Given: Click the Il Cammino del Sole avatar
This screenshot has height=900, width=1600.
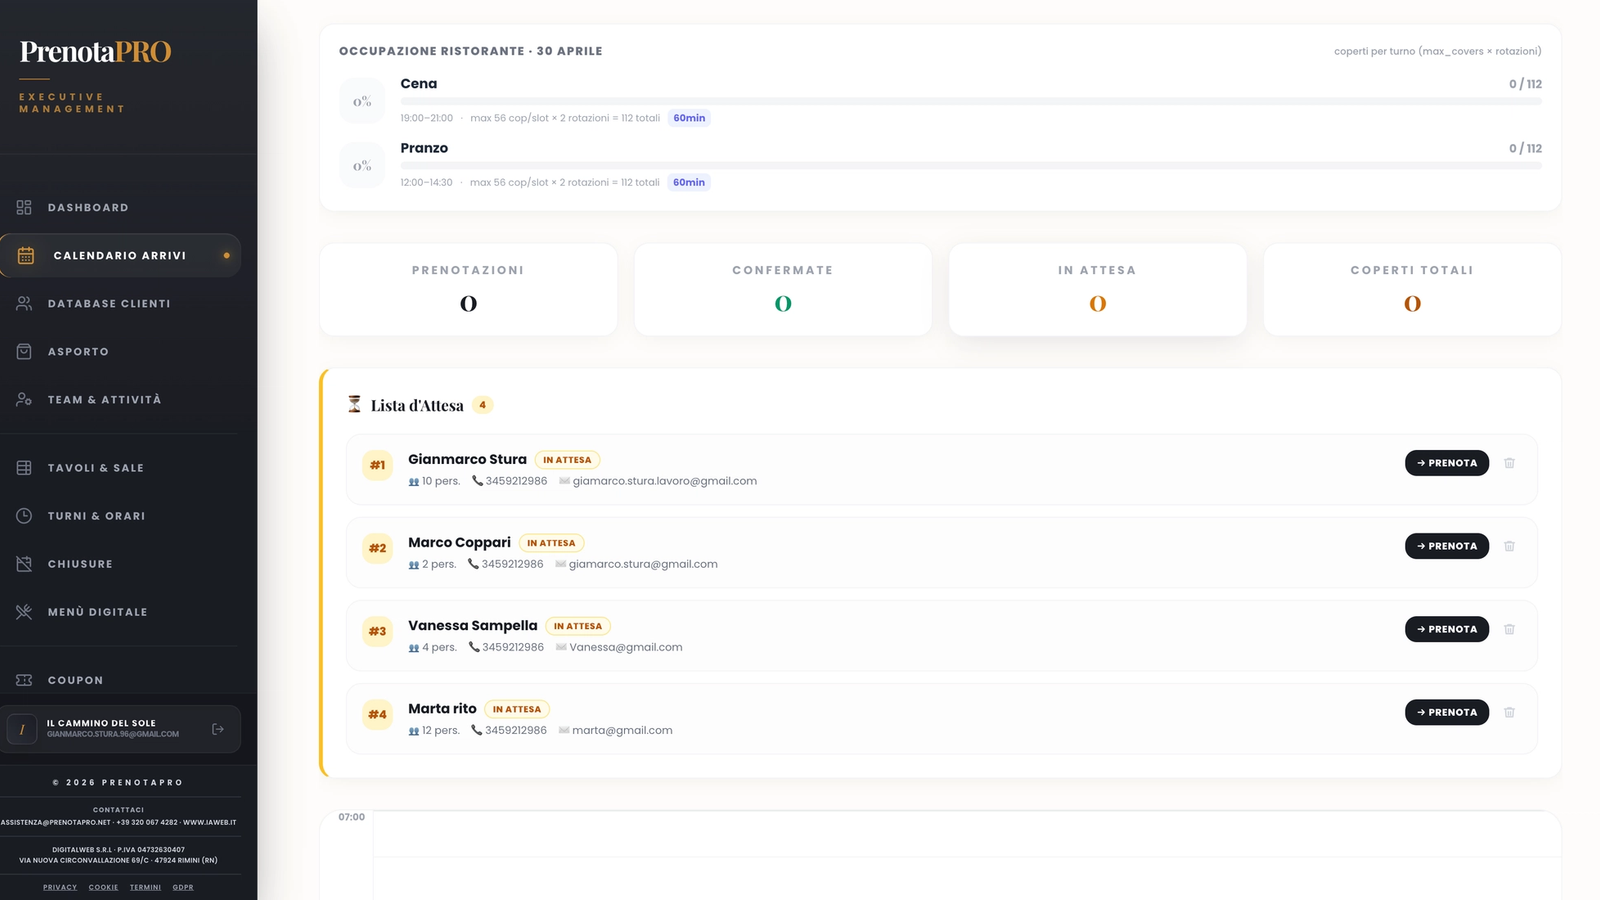Looking at the screenshot, I should (22, 729).
